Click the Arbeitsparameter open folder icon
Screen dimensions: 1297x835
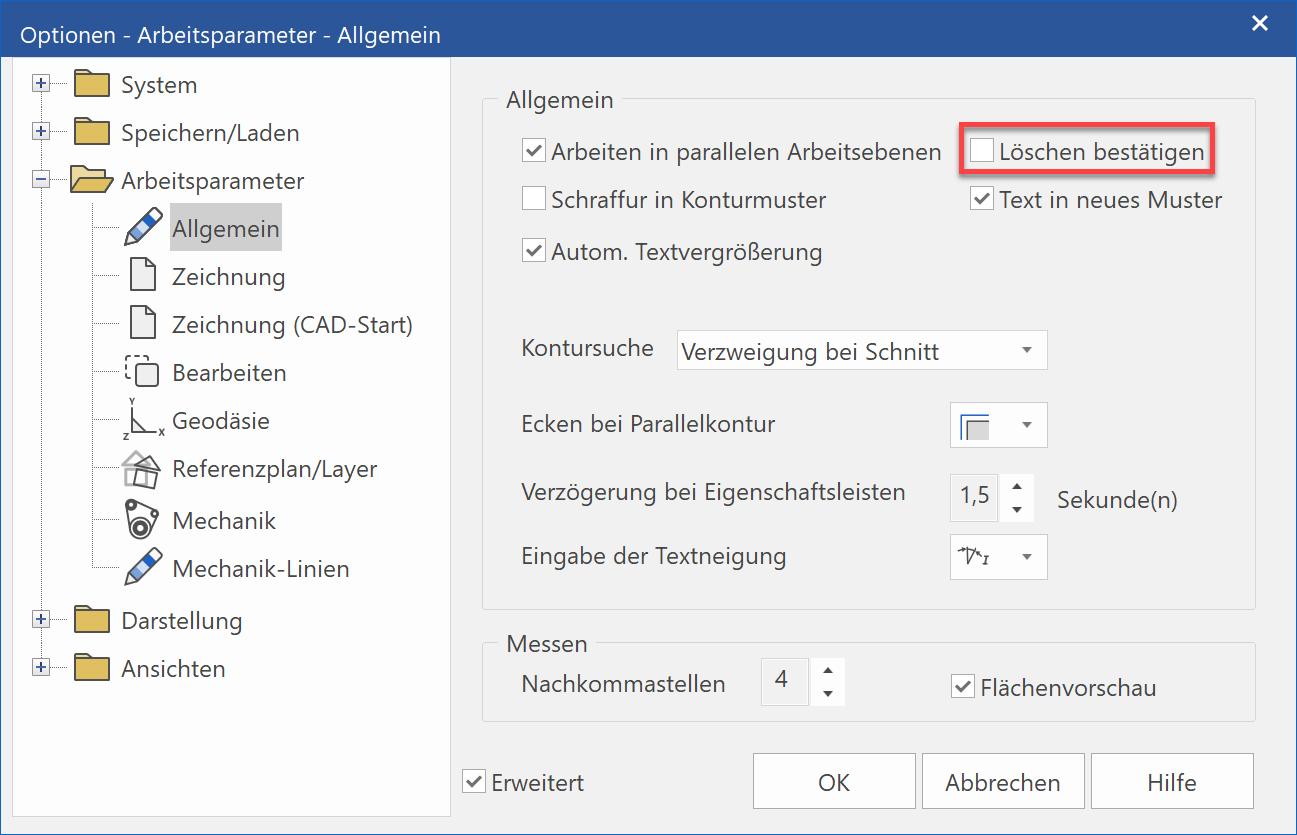(92, 181)
